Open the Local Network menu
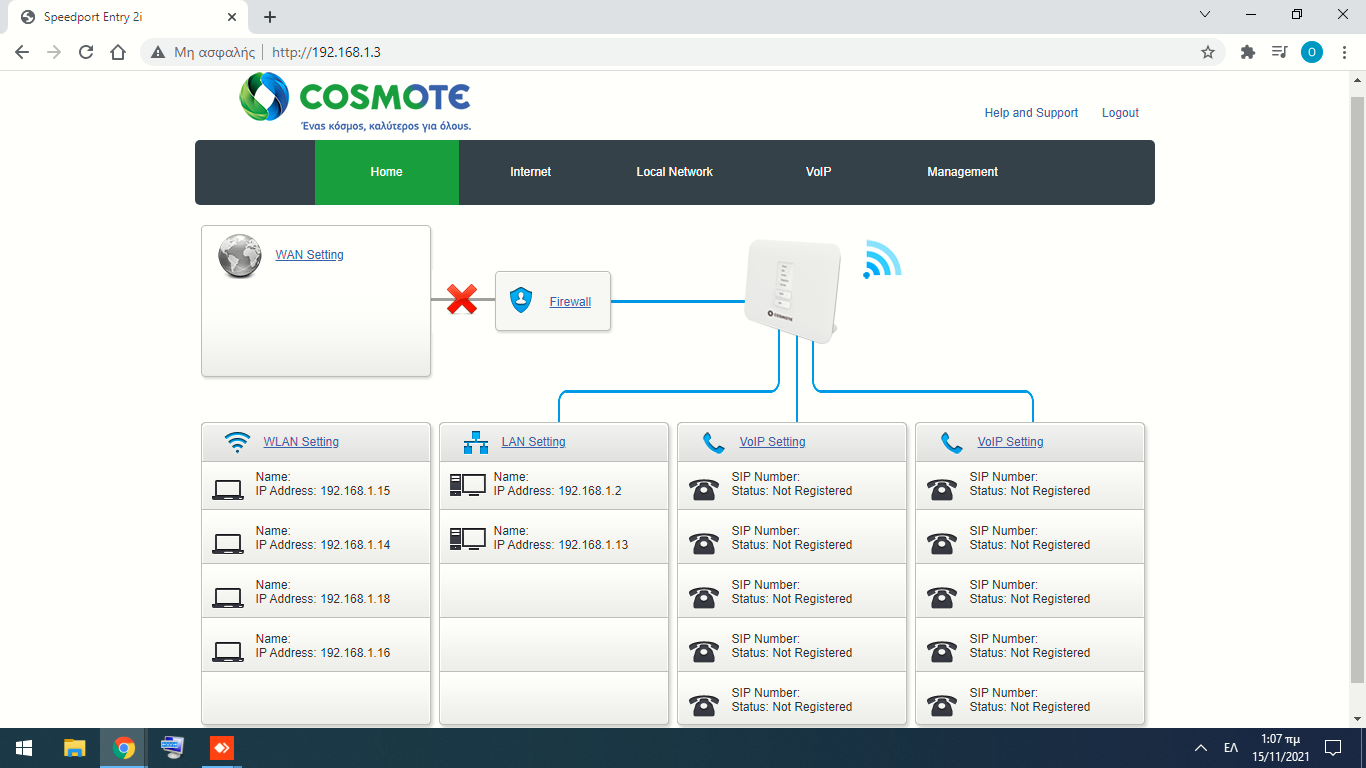The image size is (1366, 768). click(x=675, y=172)
